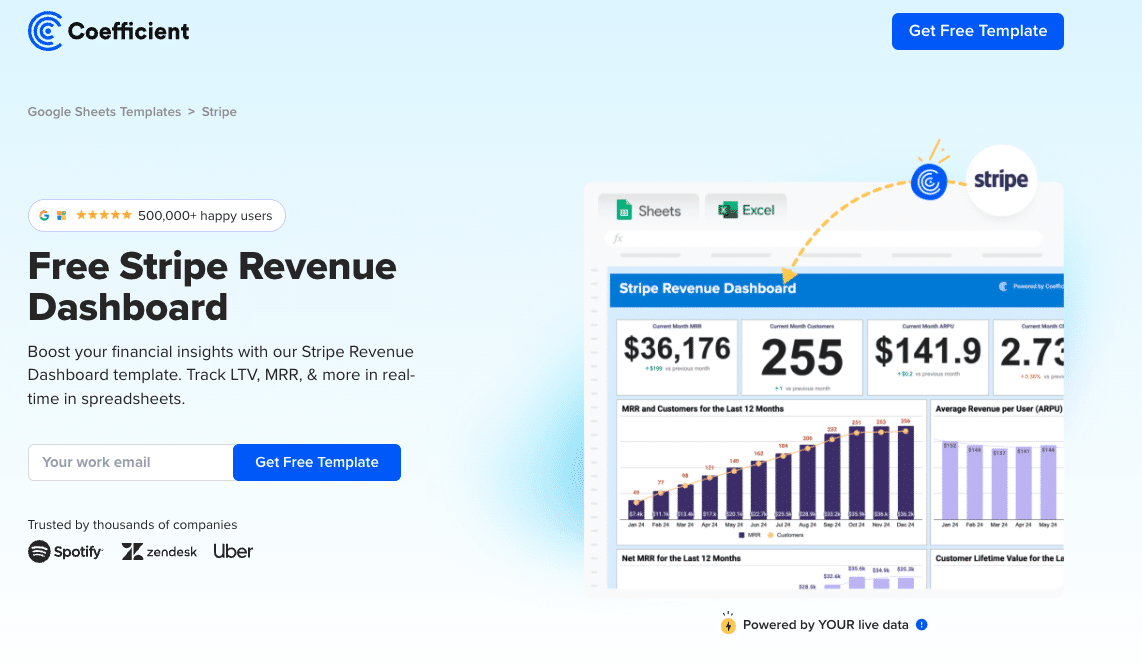Click the $36,176 current month MRR value
1142x665 pixels.
pyautogui.click(x=677, y=349)
